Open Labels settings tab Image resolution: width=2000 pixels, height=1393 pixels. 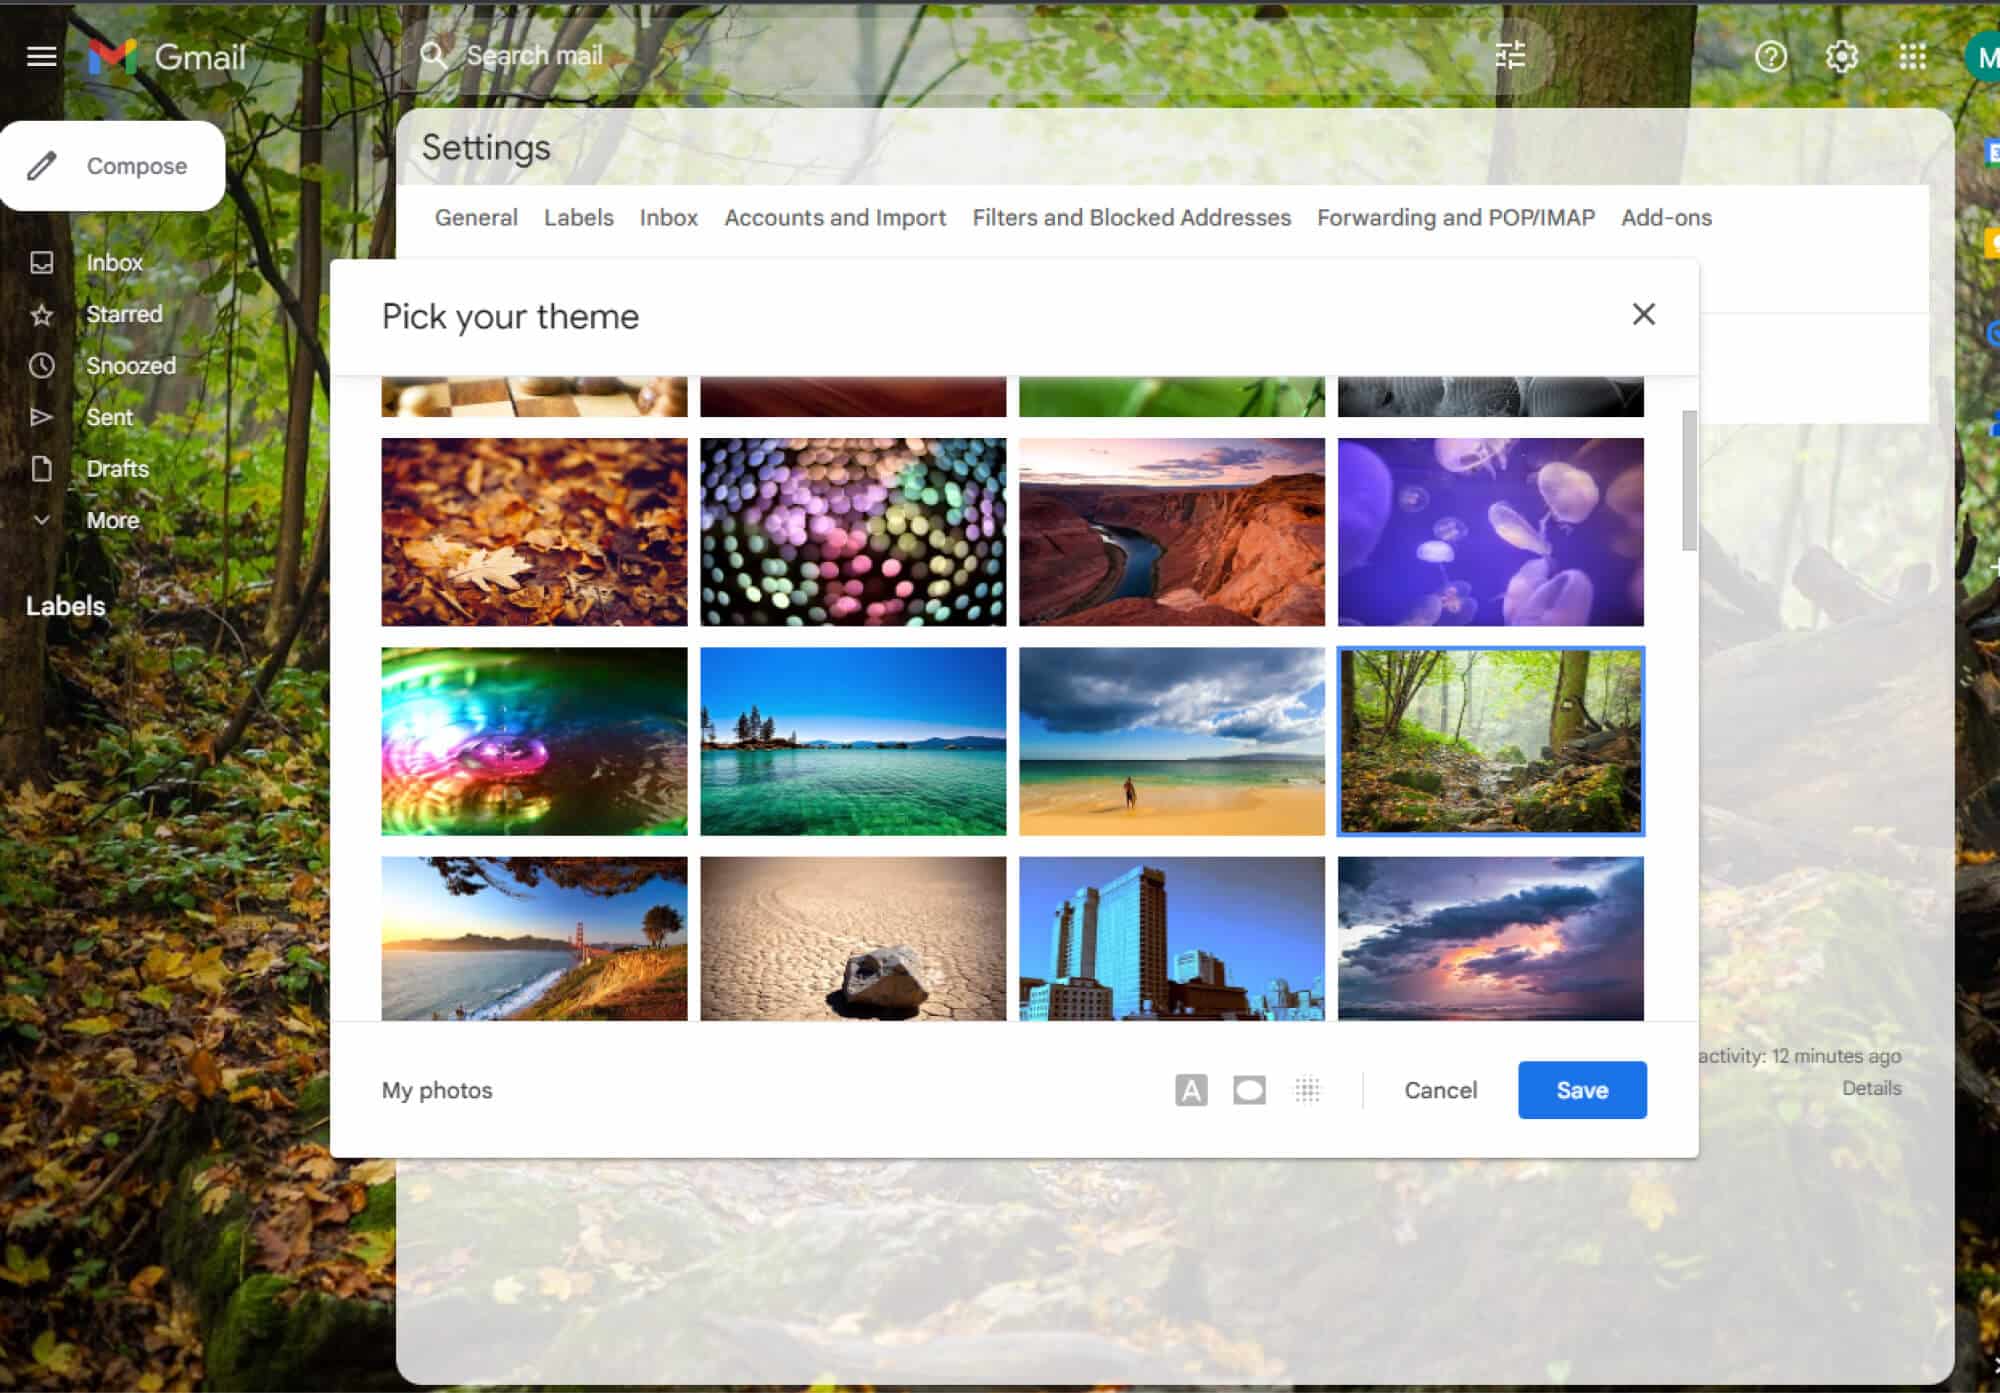(579, 217)
